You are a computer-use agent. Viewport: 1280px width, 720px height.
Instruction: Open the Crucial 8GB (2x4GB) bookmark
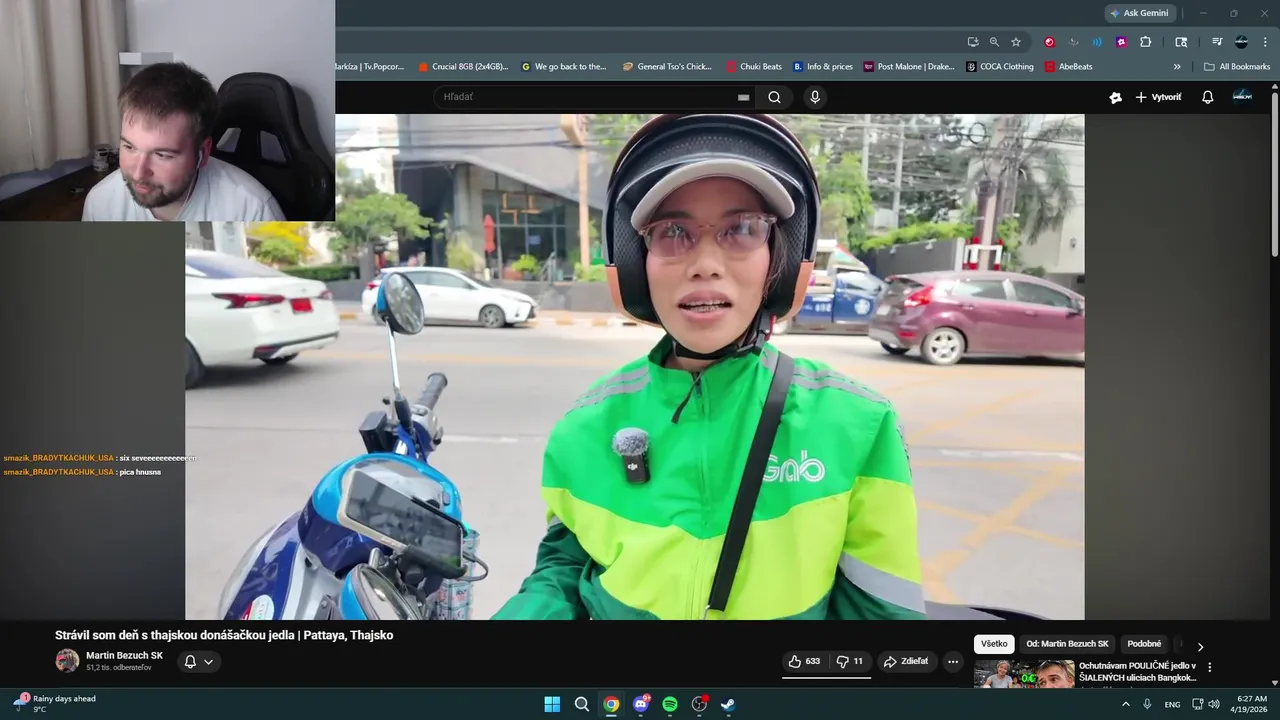(462, 67)
